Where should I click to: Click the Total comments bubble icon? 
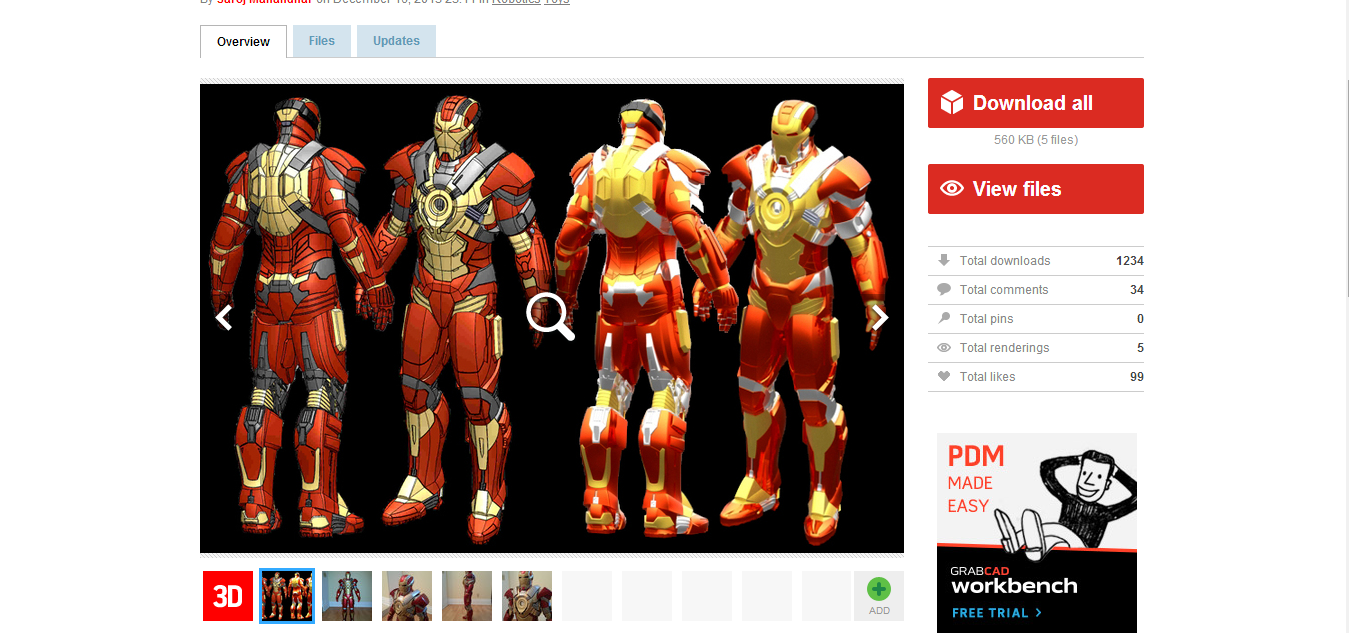coord(943,289)
